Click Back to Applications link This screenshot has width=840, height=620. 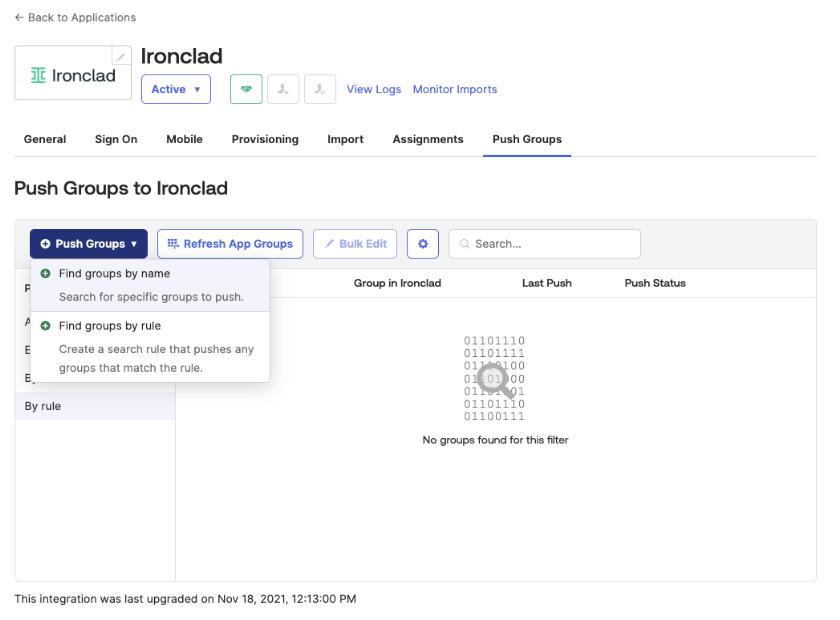(x=76, y=18)
